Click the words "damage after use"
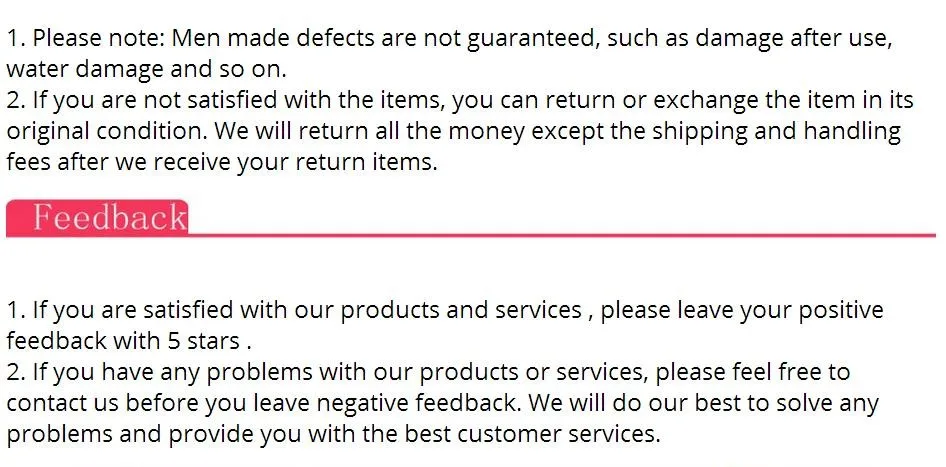Screen dimensions: 946x467 click(x=793, y=39)
